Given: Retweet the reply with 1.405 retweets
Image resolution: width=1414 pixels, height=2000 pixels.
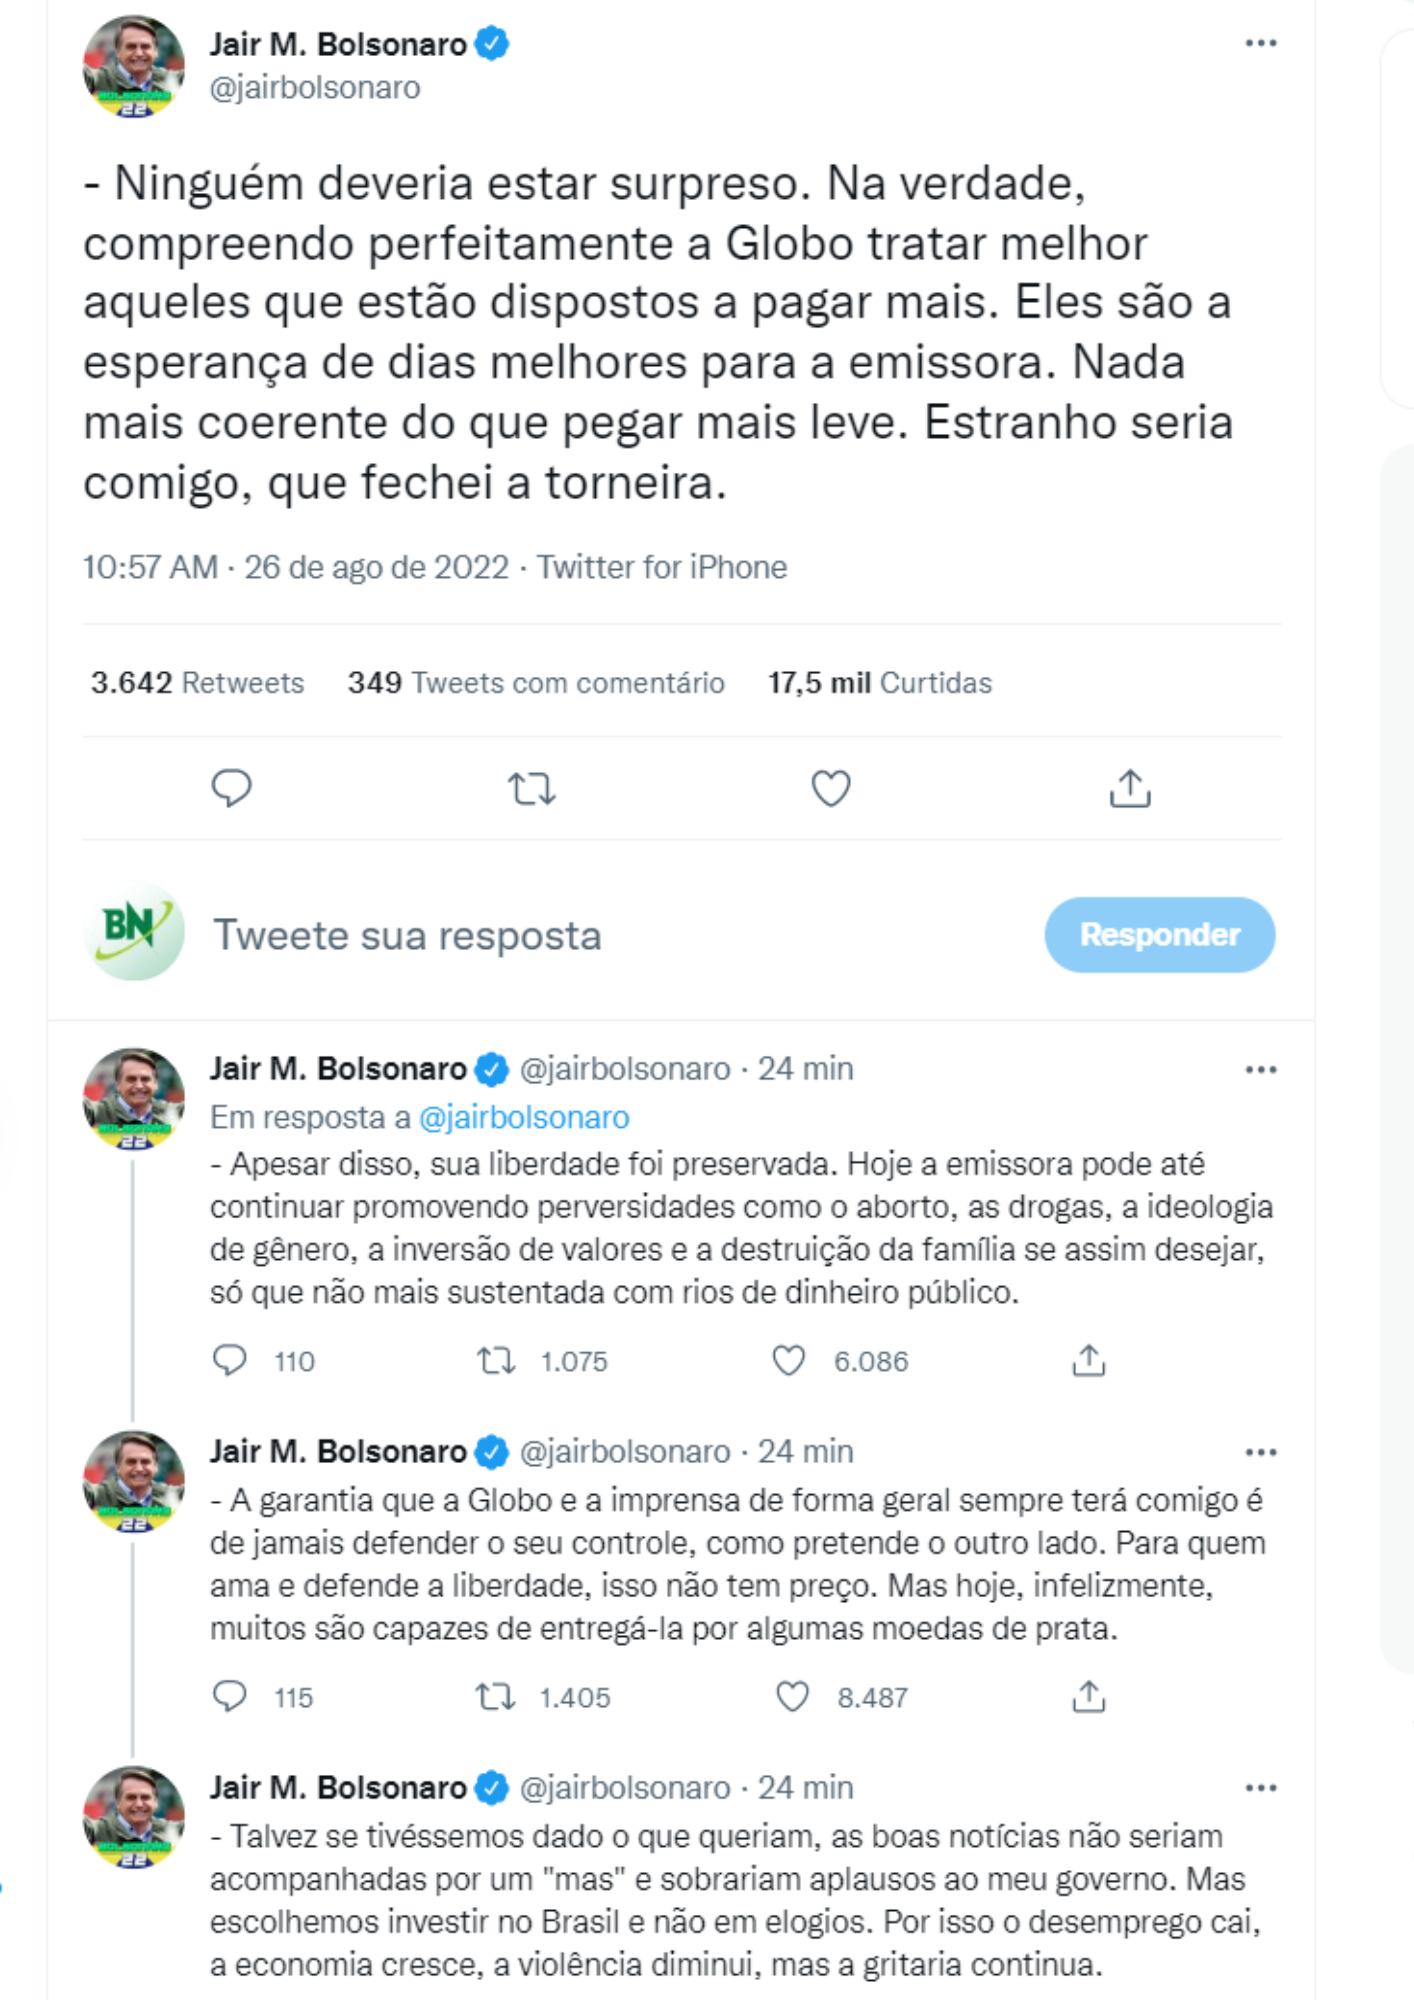Looking at the screenshot, I should point(496,1697).
